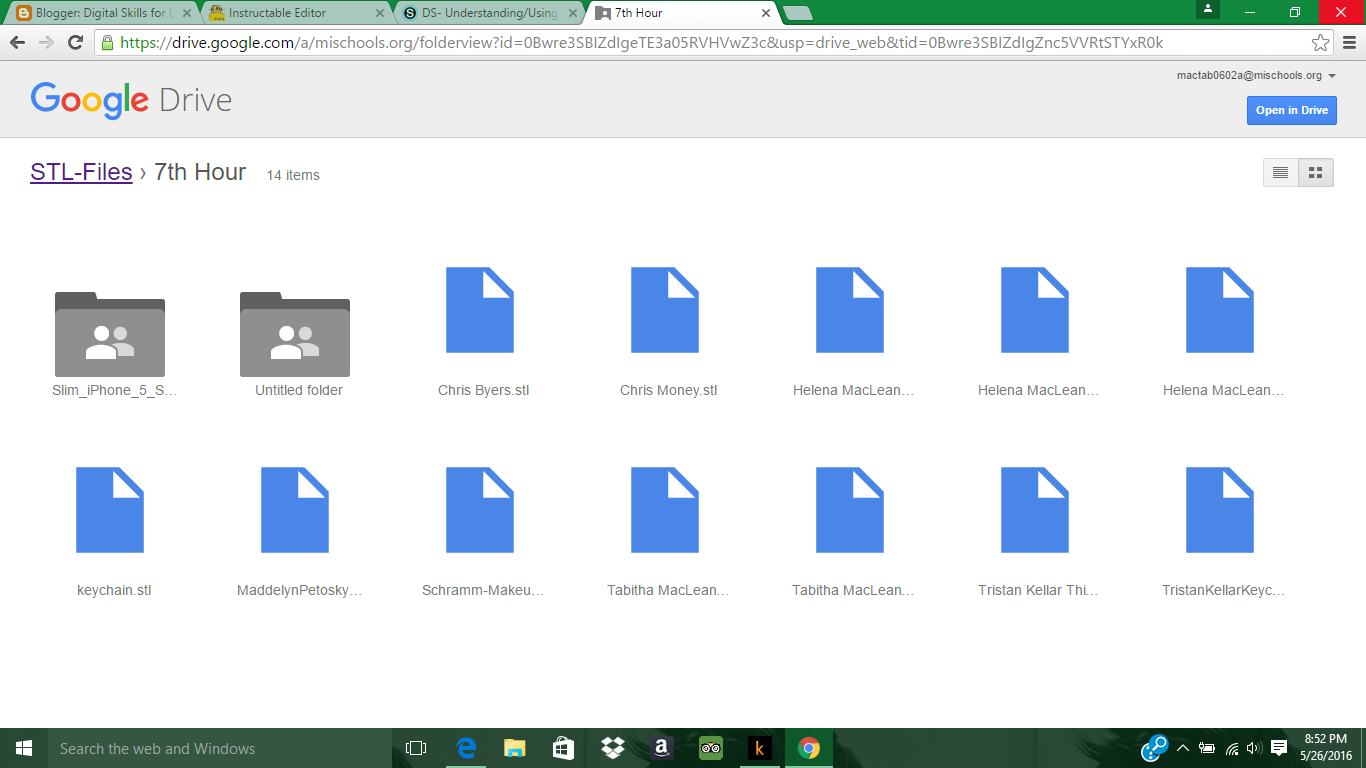The width and height of the screenshot is (1366, 768).
Task: Open the Windows Start menu
Action: tap(24, 748)
